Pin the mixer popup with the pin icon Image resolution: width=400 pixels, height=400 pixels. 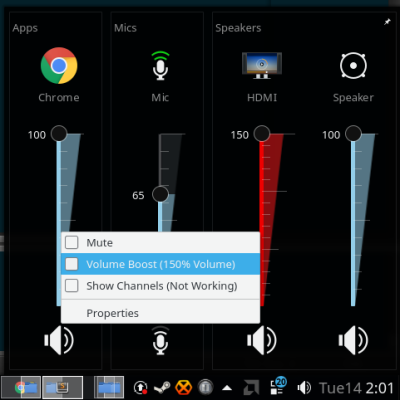point(387,22)
